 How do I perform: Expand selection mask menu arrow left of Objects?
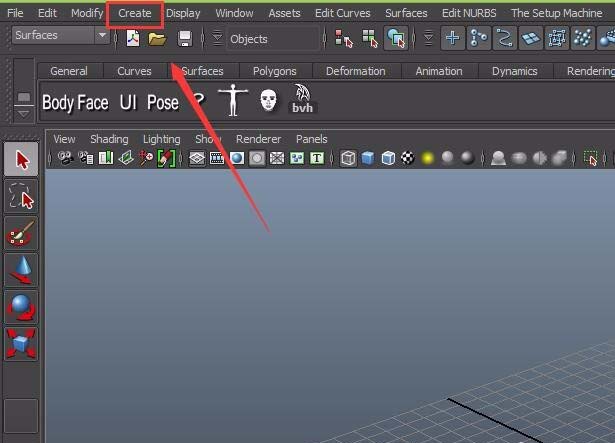(217, 38)
